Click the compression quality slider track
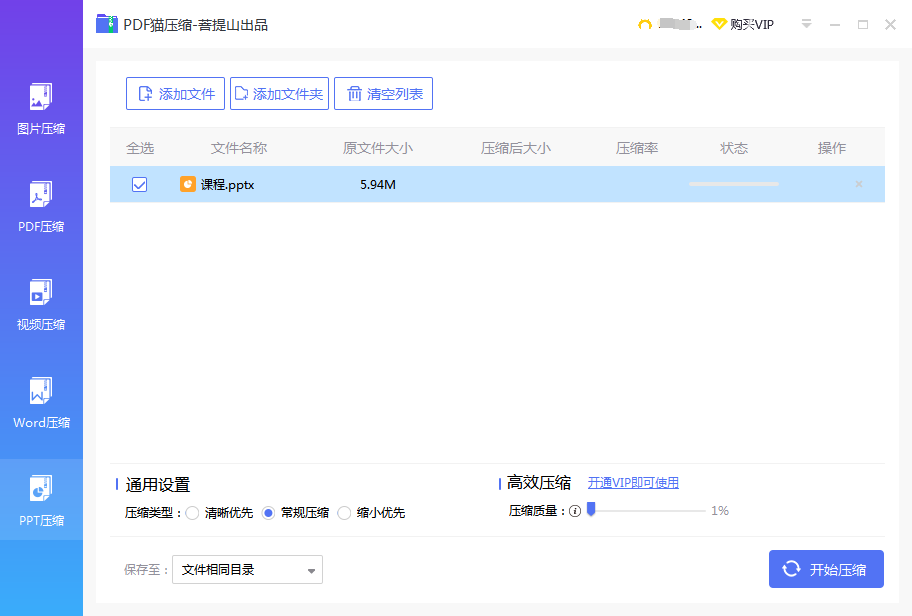The width and height of the screenshot is (912, 616). coord(648,511)
